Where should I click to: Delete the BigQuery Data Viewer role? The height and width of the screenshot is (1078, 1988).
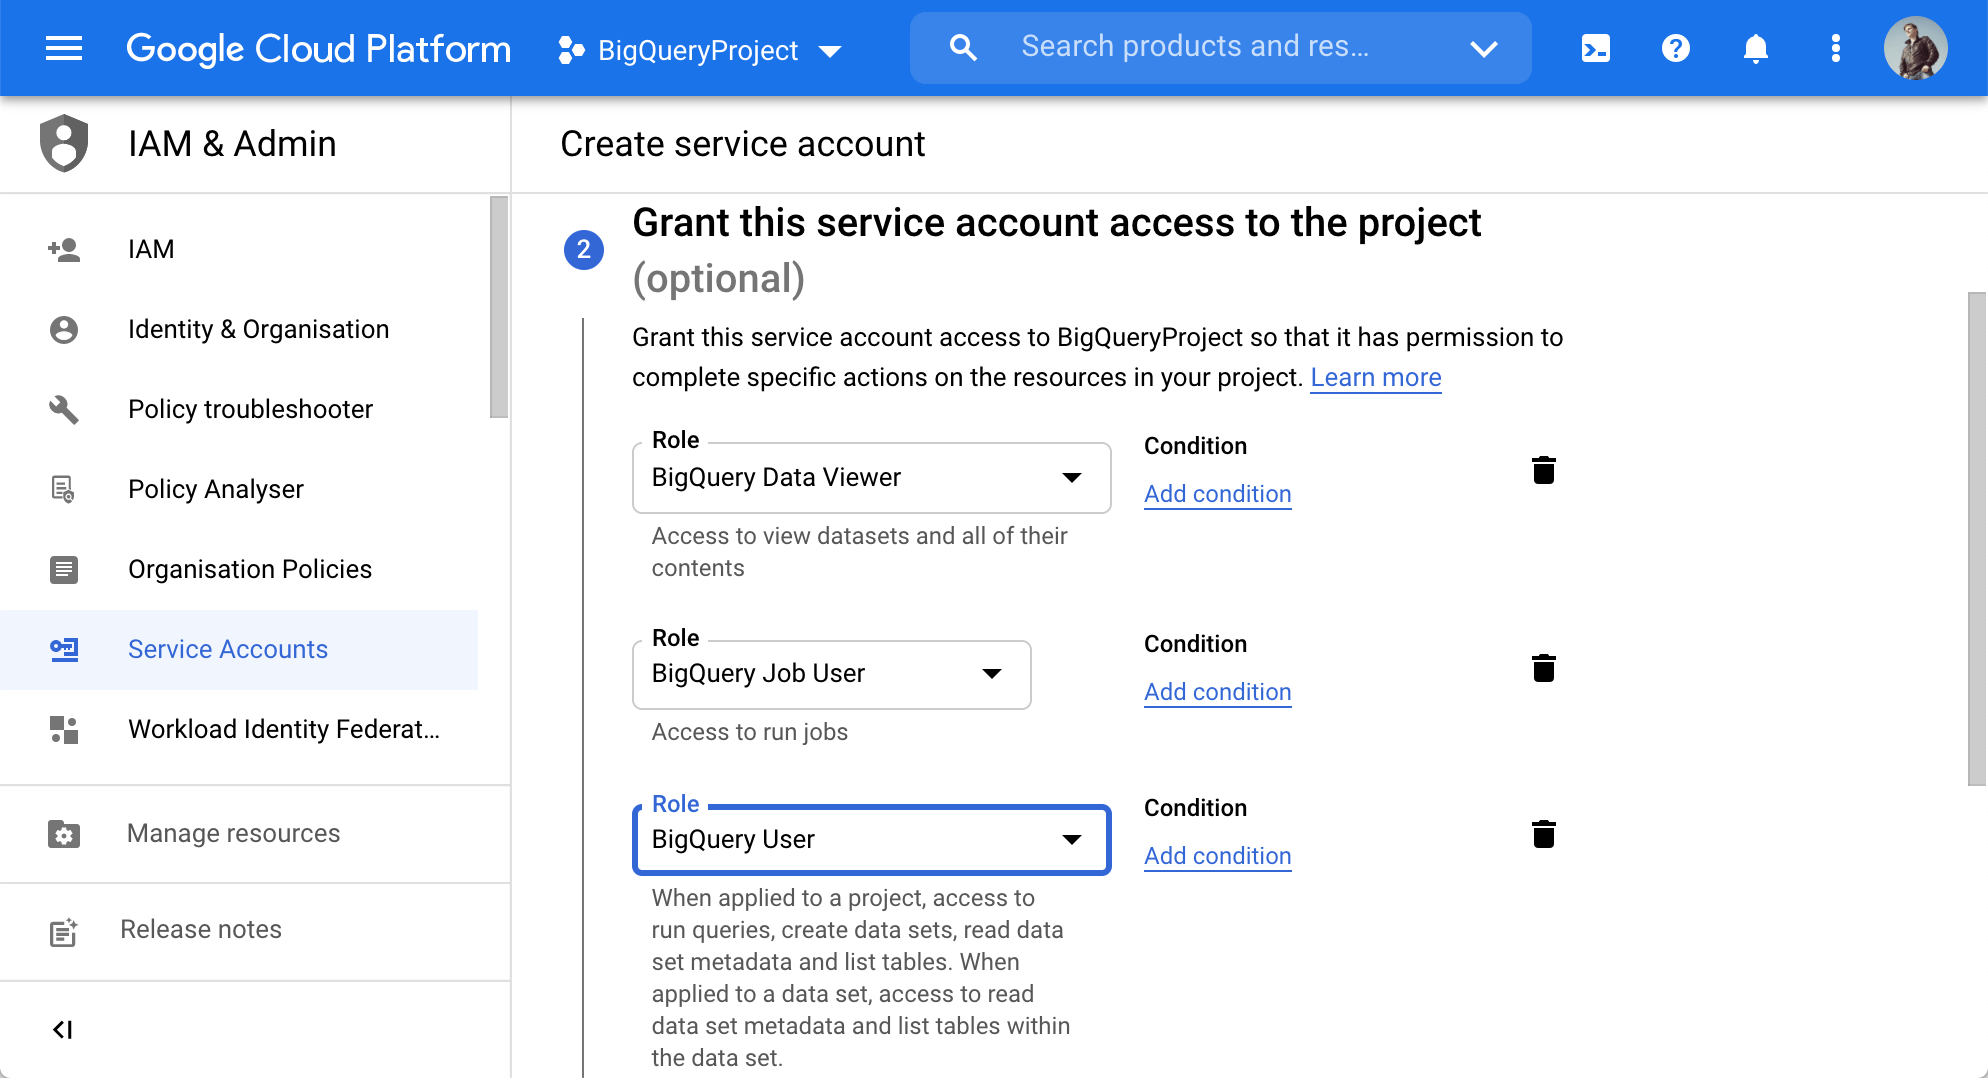click(1545, 470)
